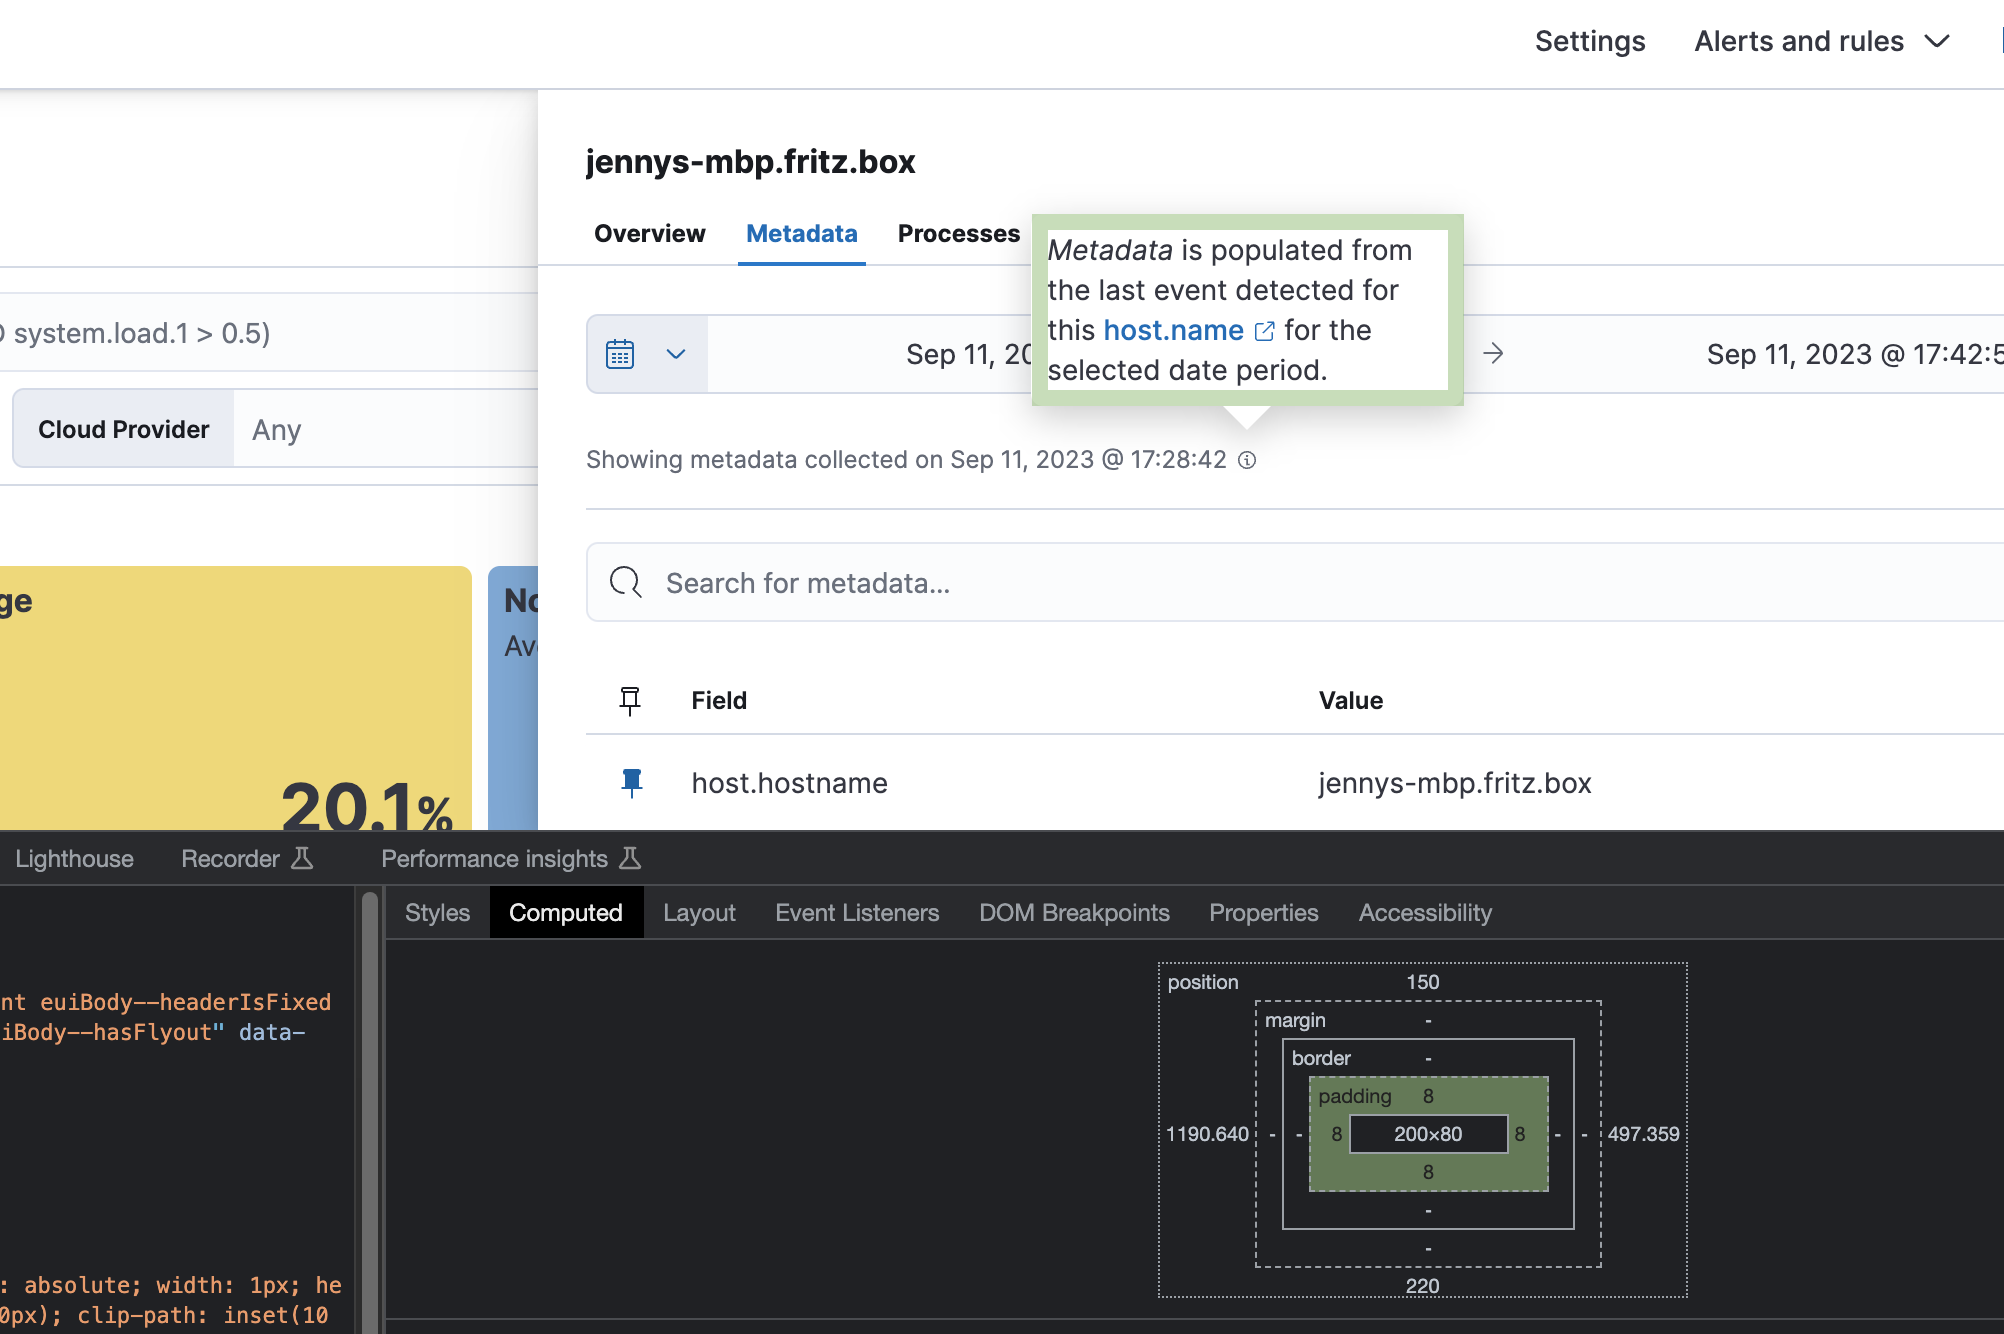Open the Alerts and rules dropdown

point(1822,41)
